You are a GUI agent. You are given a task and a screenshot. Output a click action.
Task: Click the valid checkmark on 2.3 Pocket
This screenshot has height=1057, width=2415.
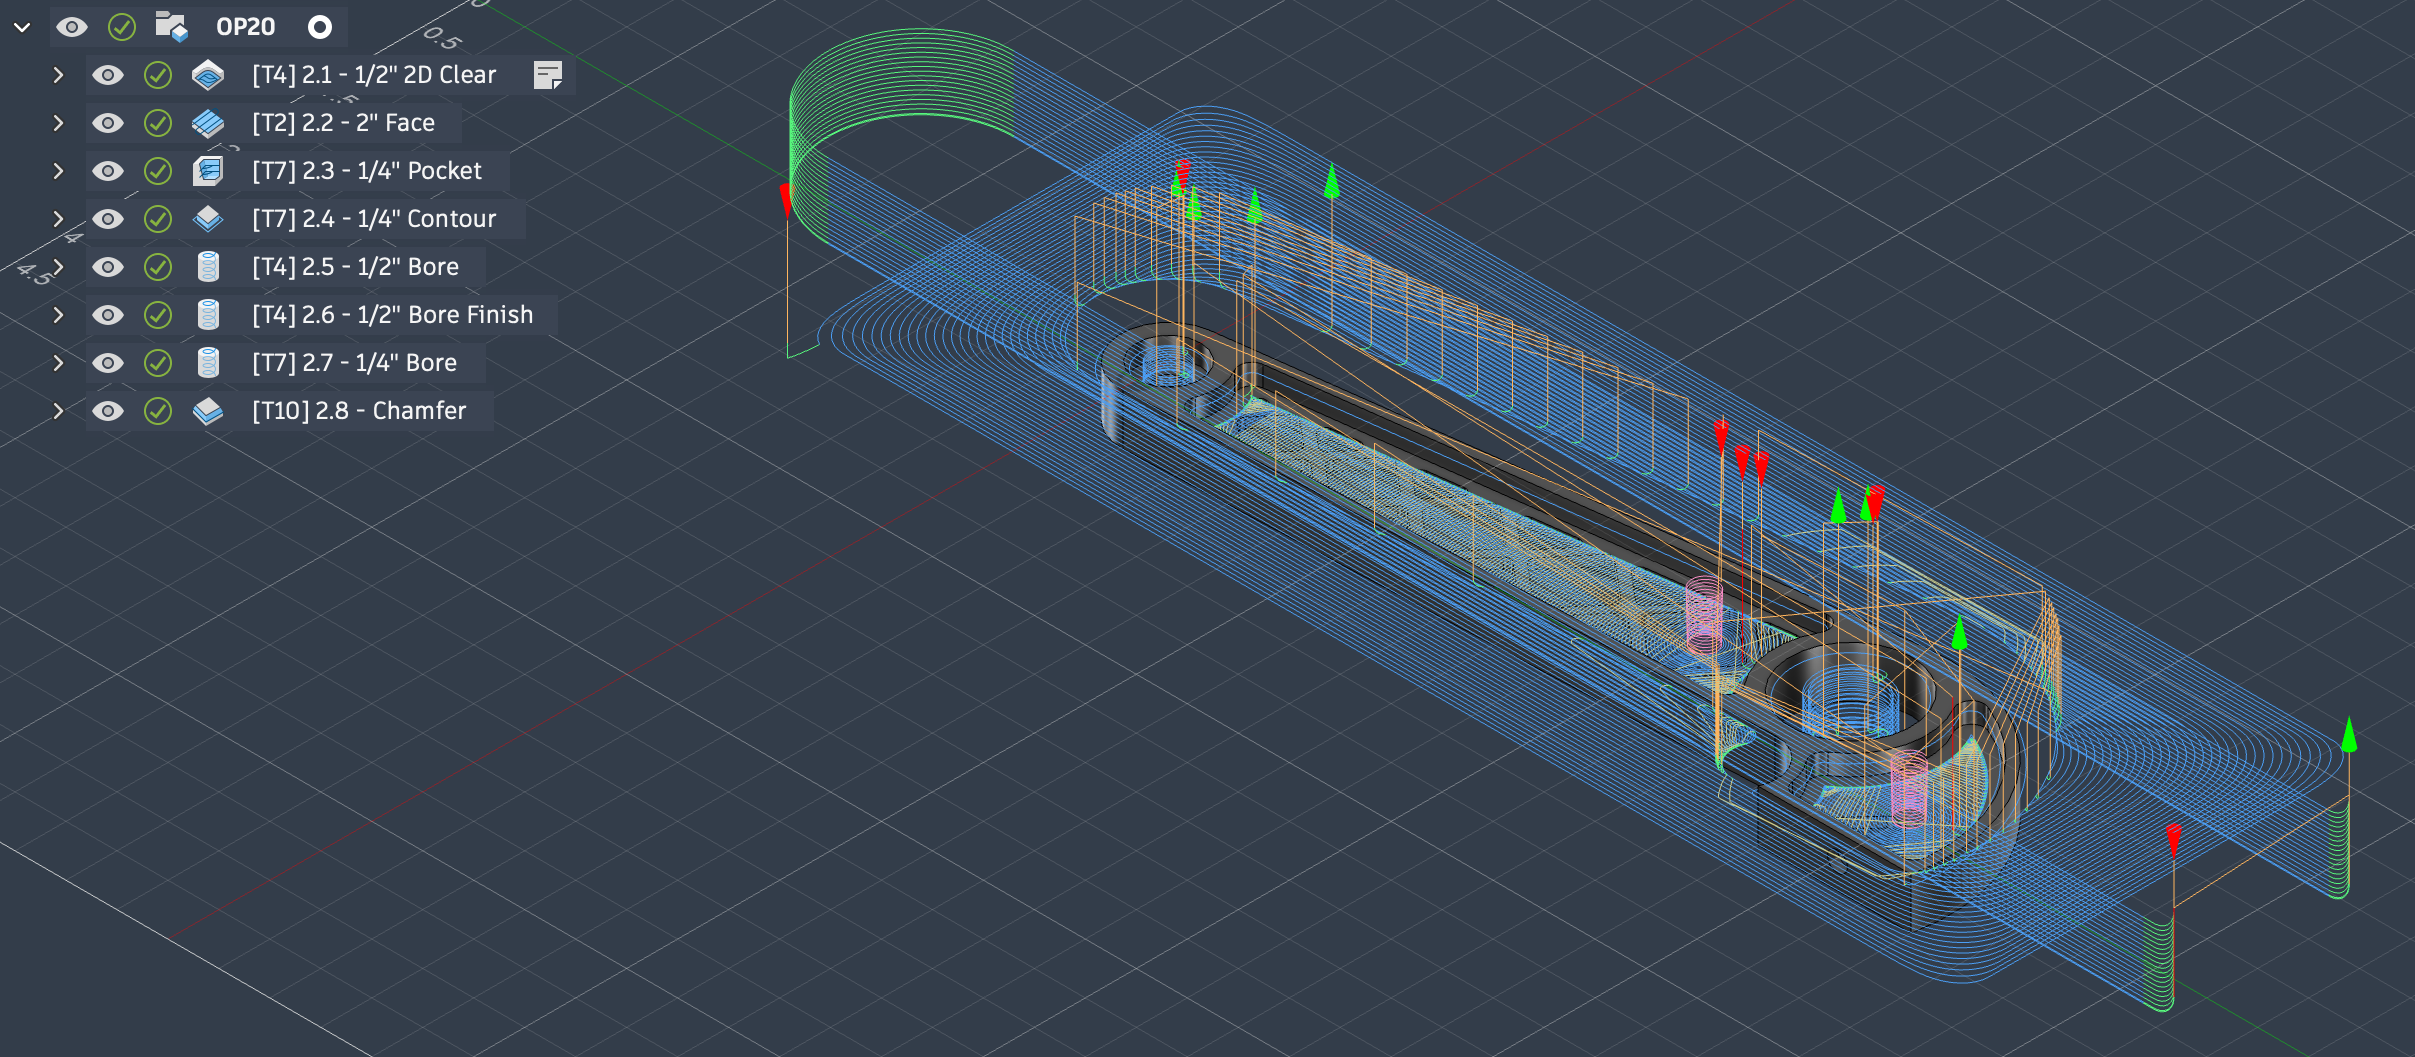(x=158, y=171)
